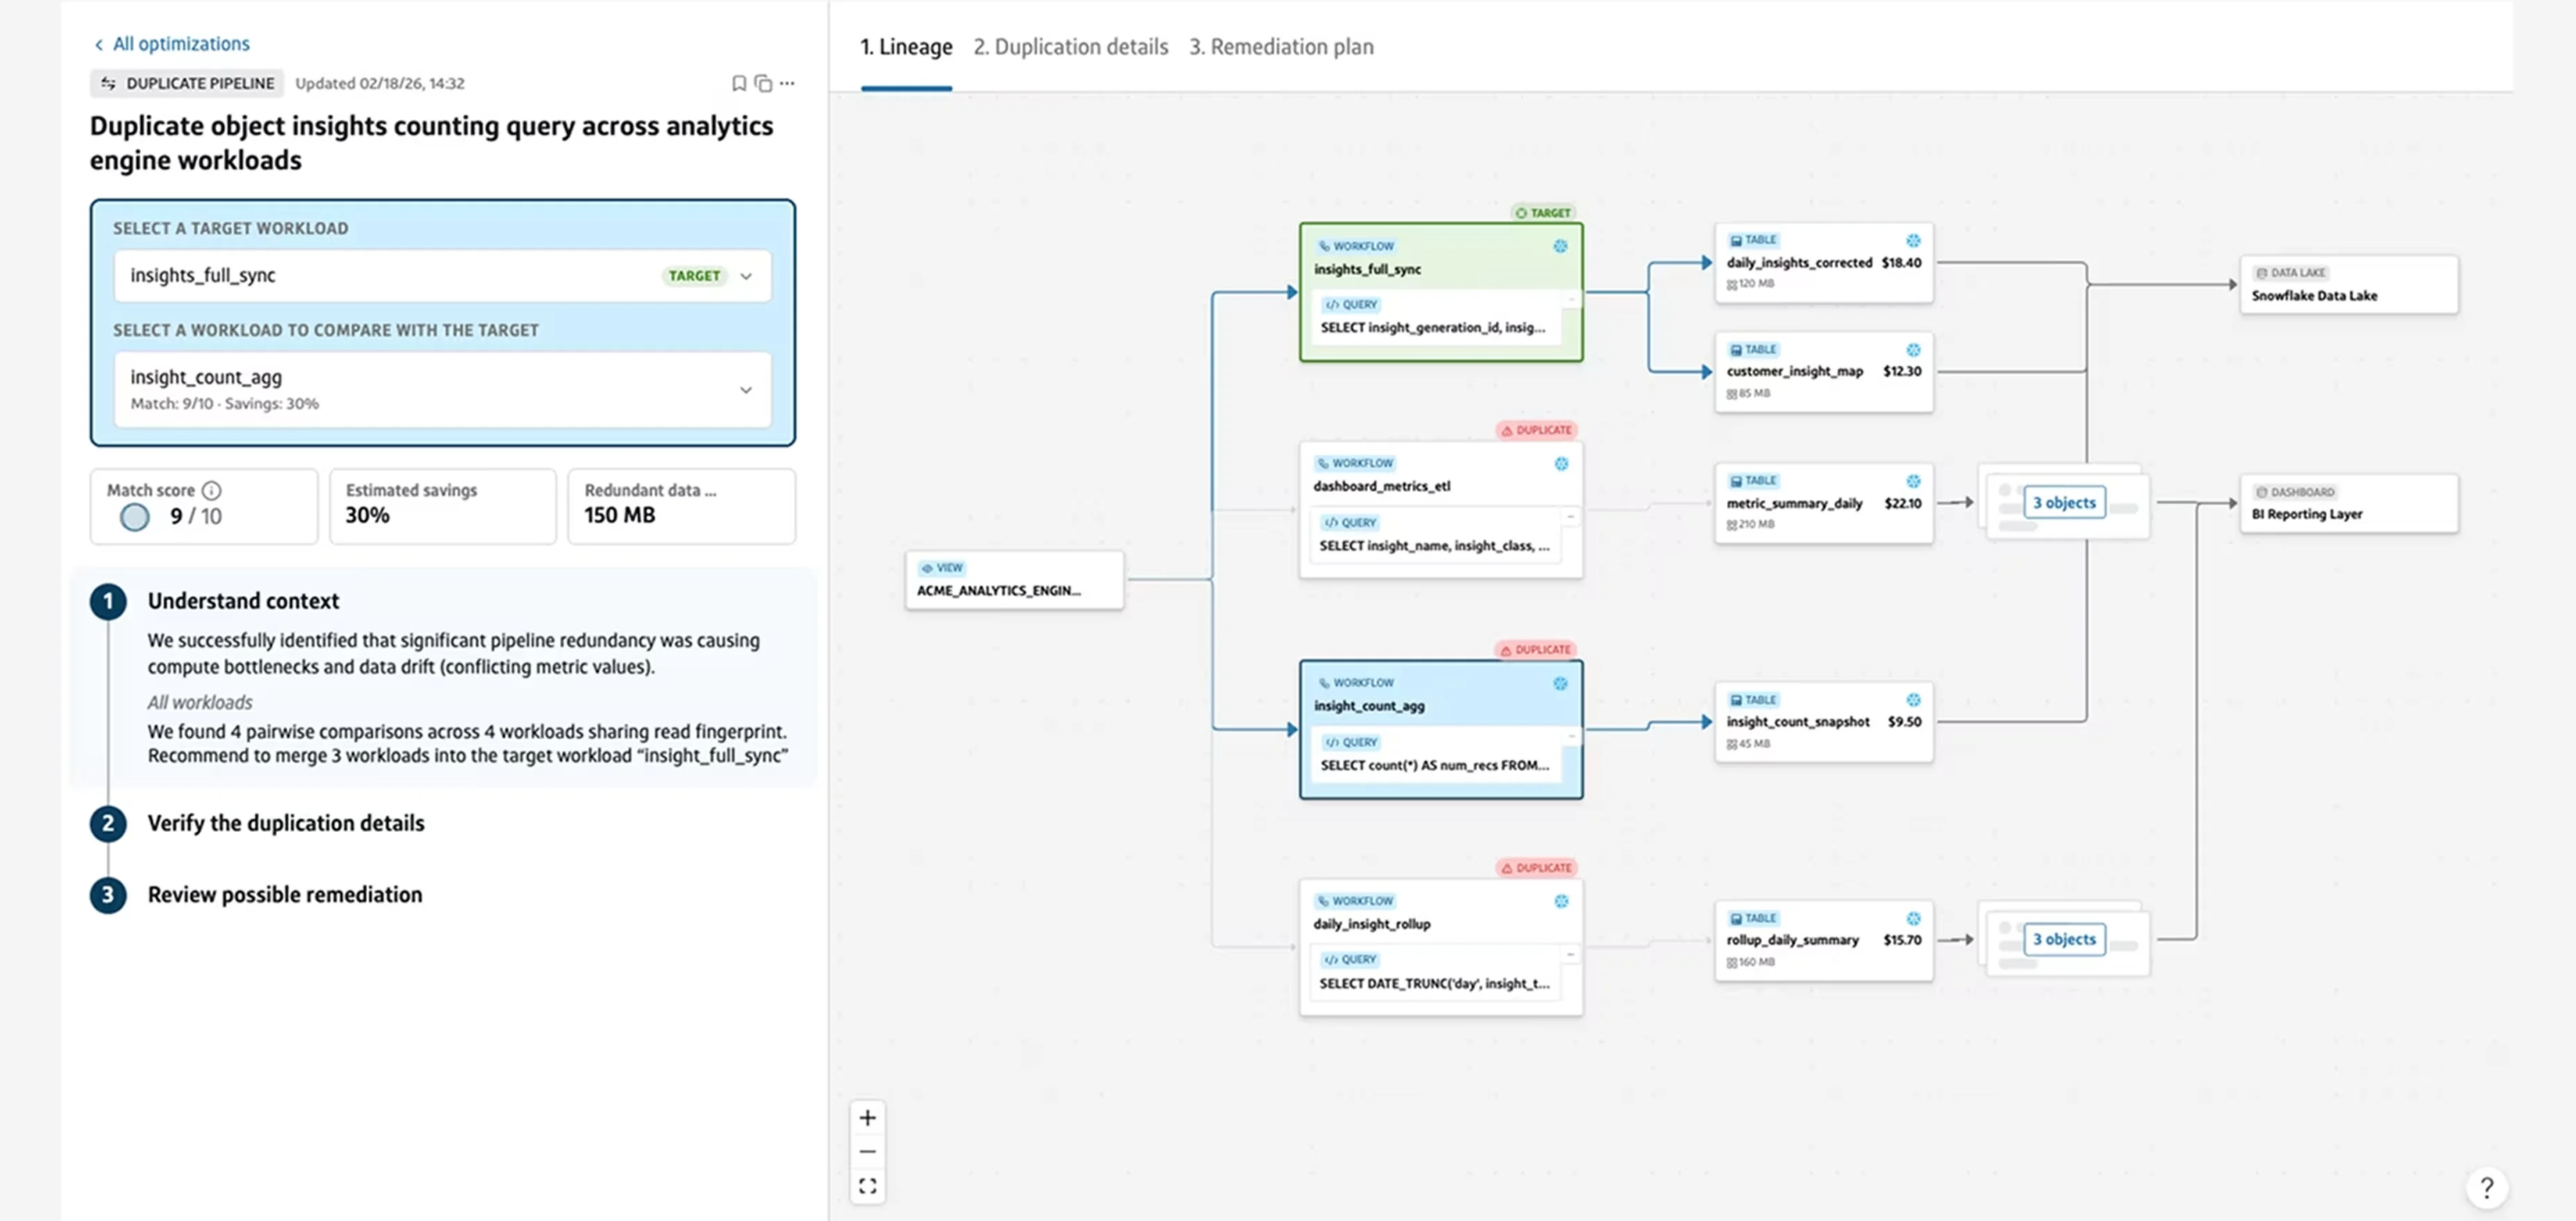Viewport: 2576px width, 1221px height.
Task: Select the ACME_ANALYTICS_ENGIN view node
Action: [1014, 580]
